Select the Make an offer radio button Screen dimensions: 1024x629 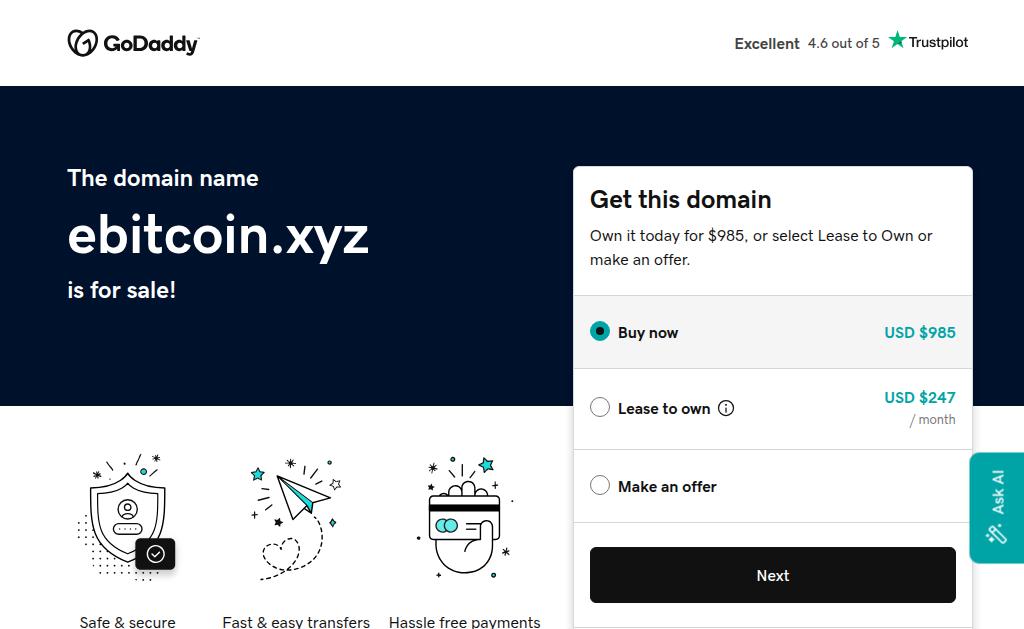(x=600, y=485)
